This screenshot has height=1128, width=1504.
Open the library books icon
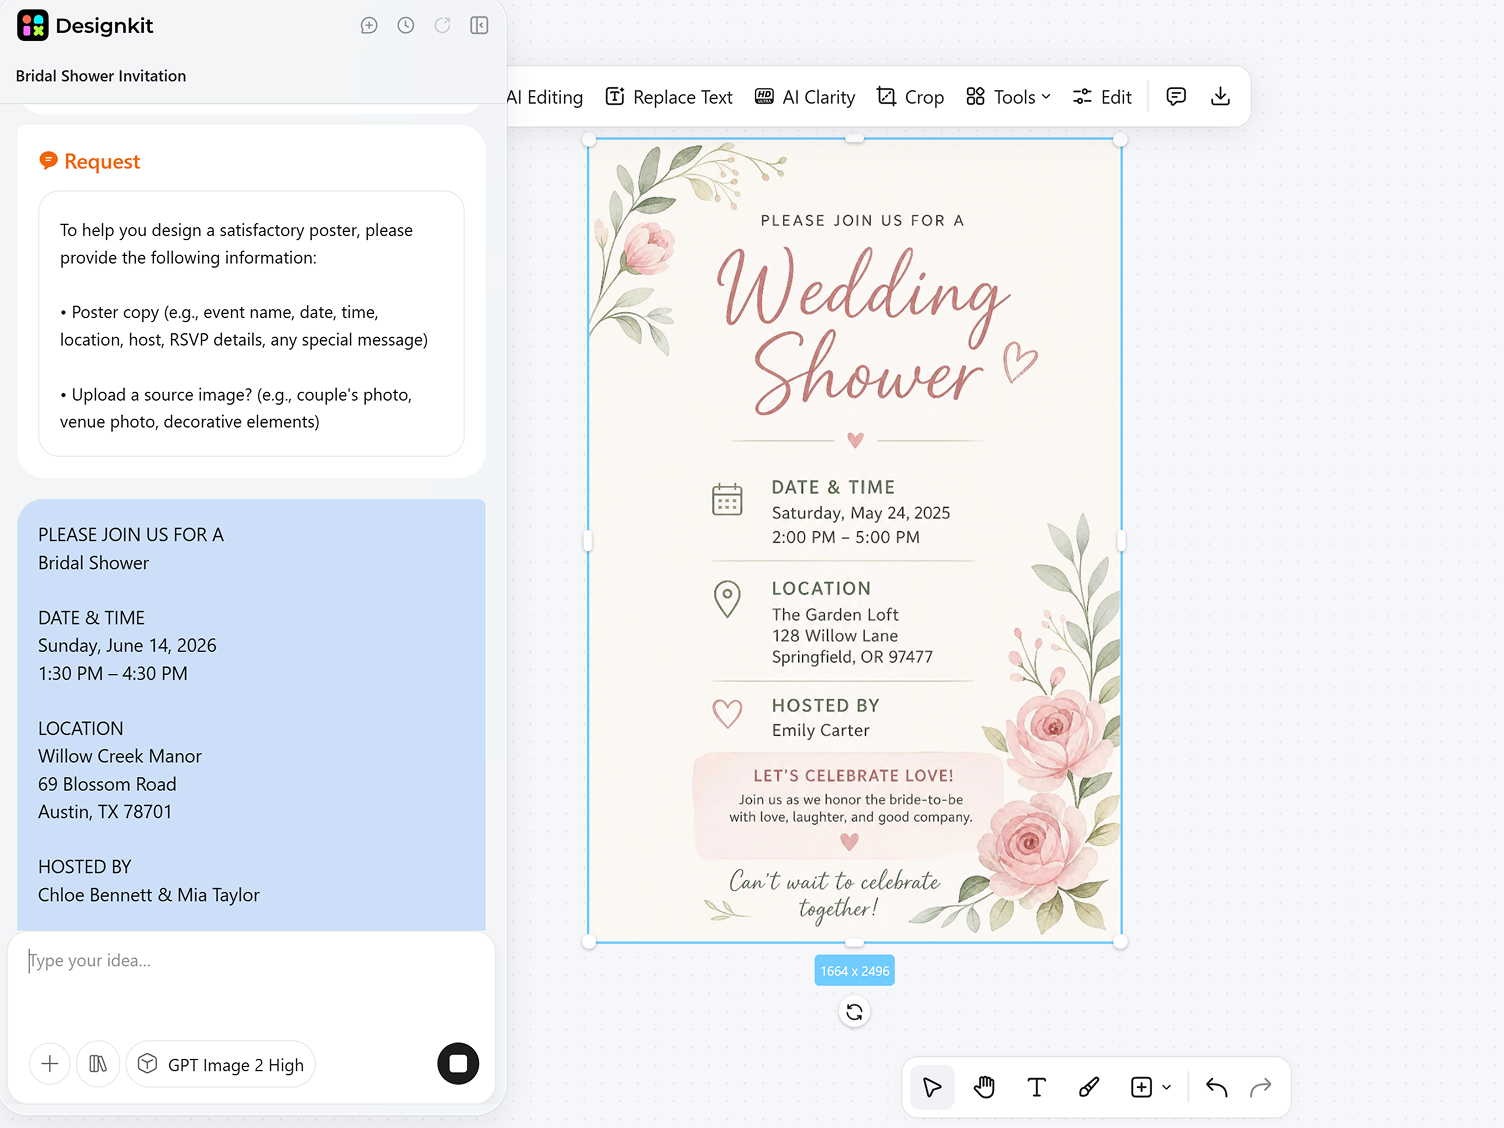(98, 1063)
